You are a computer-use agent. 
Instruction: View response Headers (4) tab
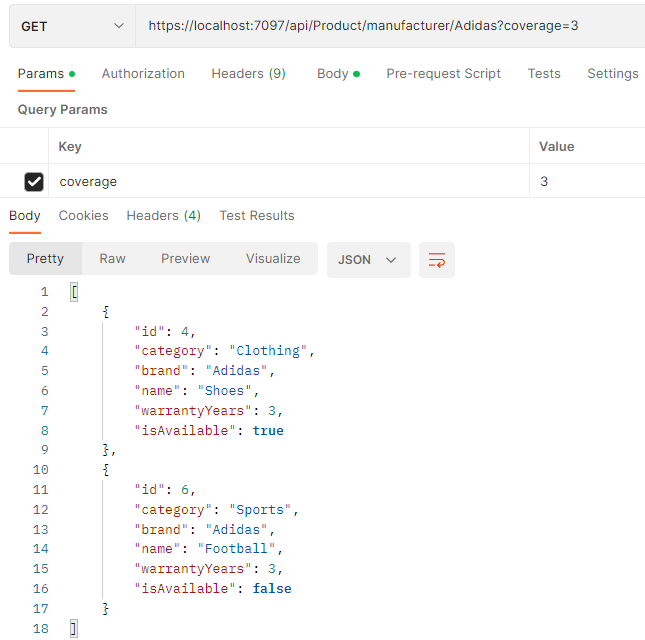pyautogui.click(x=163, y=216)
